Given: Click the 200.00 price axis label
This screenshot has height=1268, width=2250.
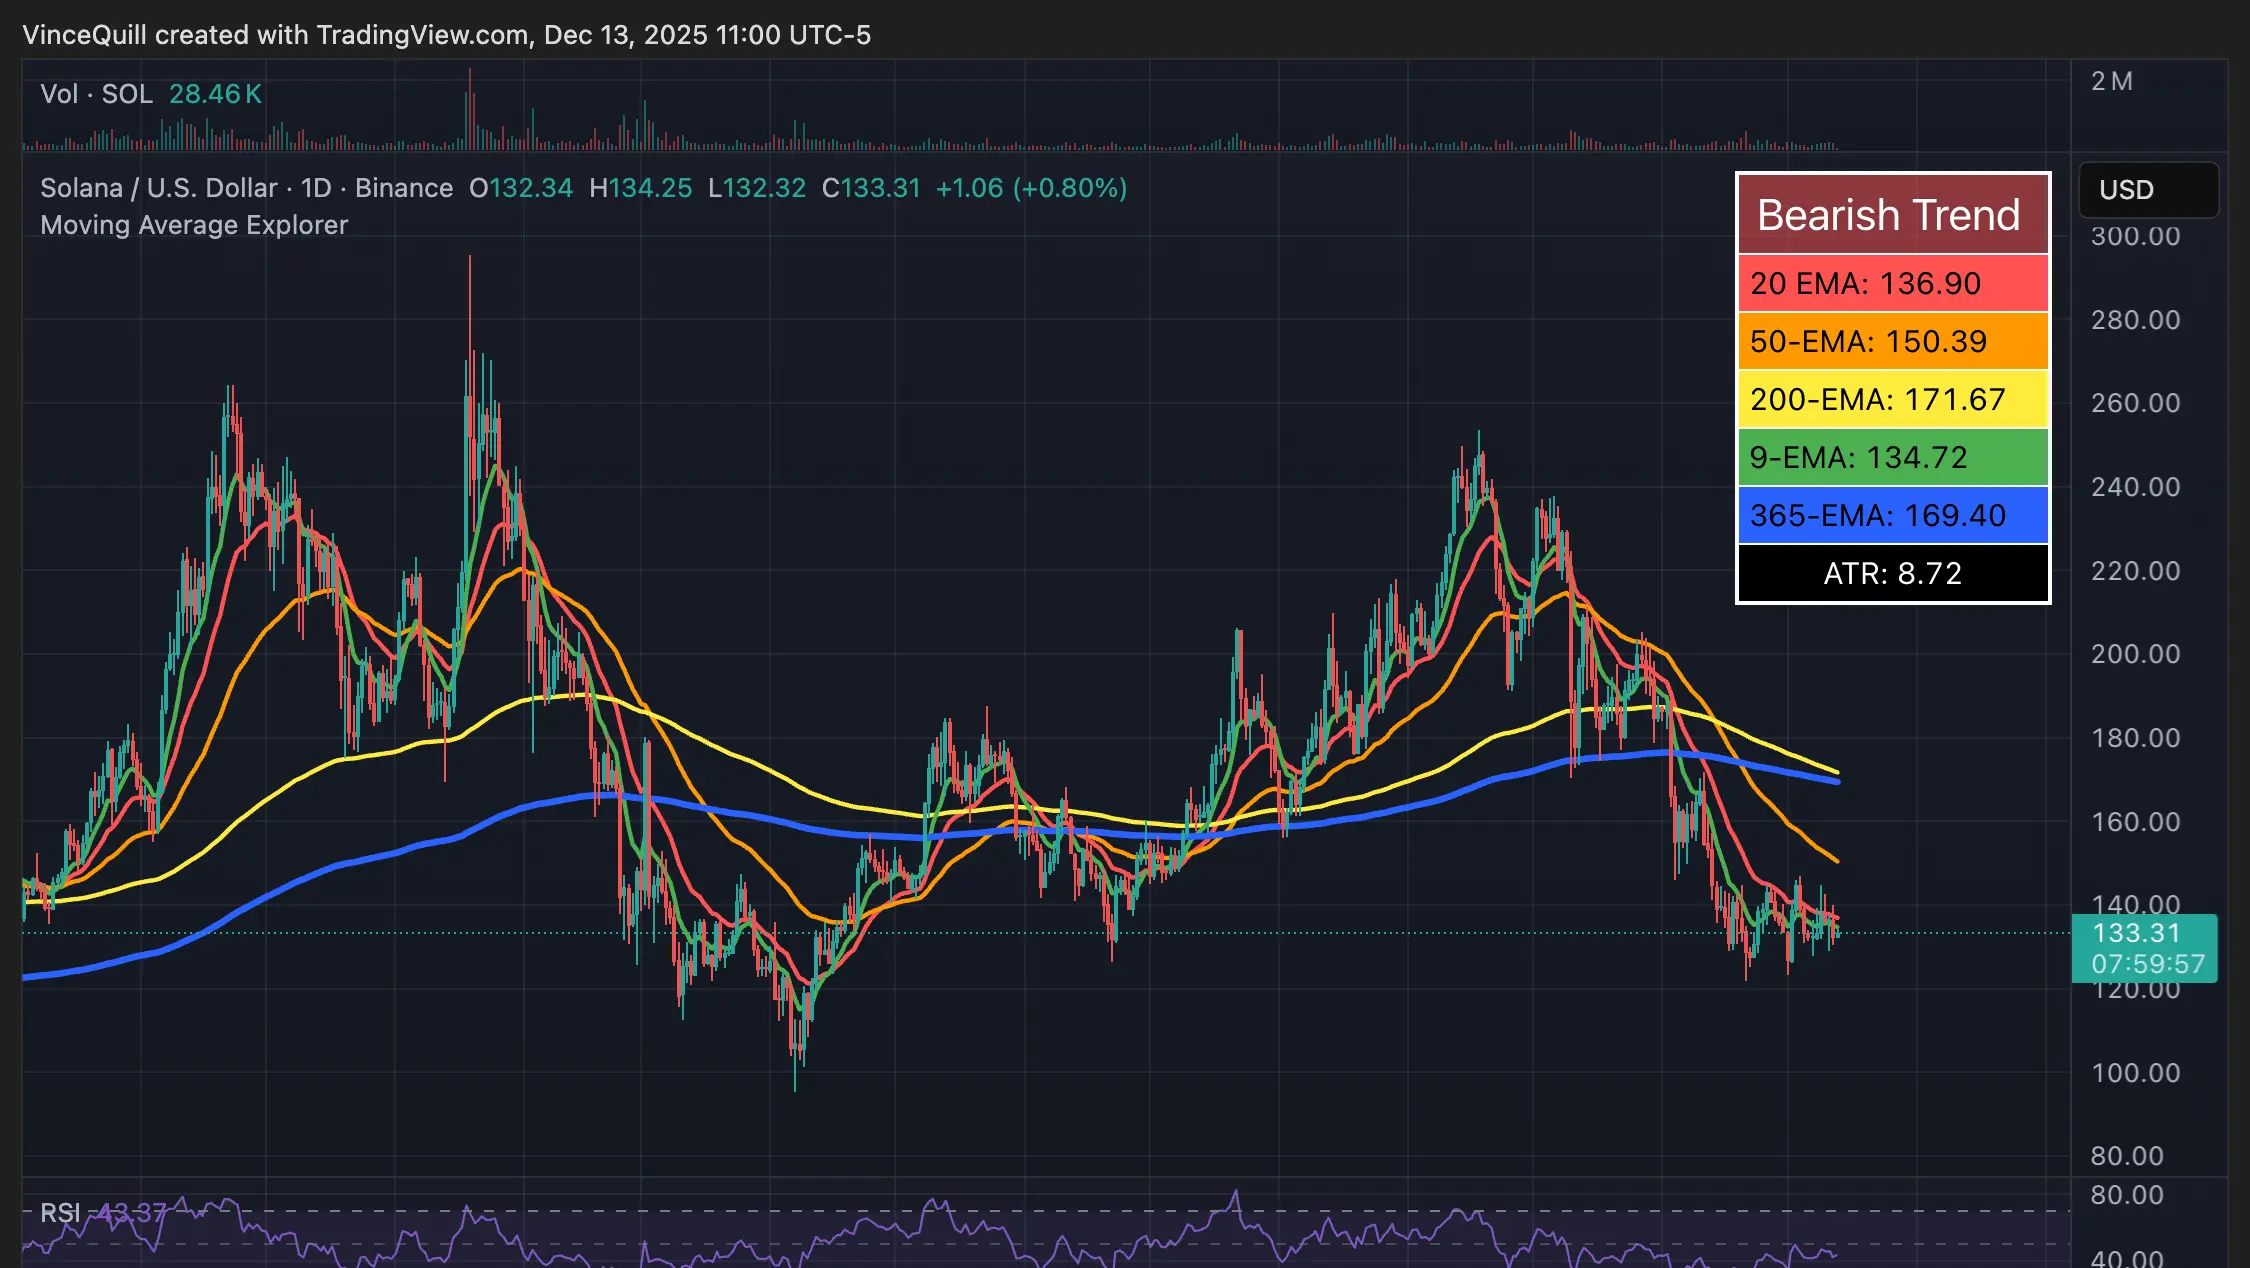Looking at the screenshot, I should pos(2135,654).
